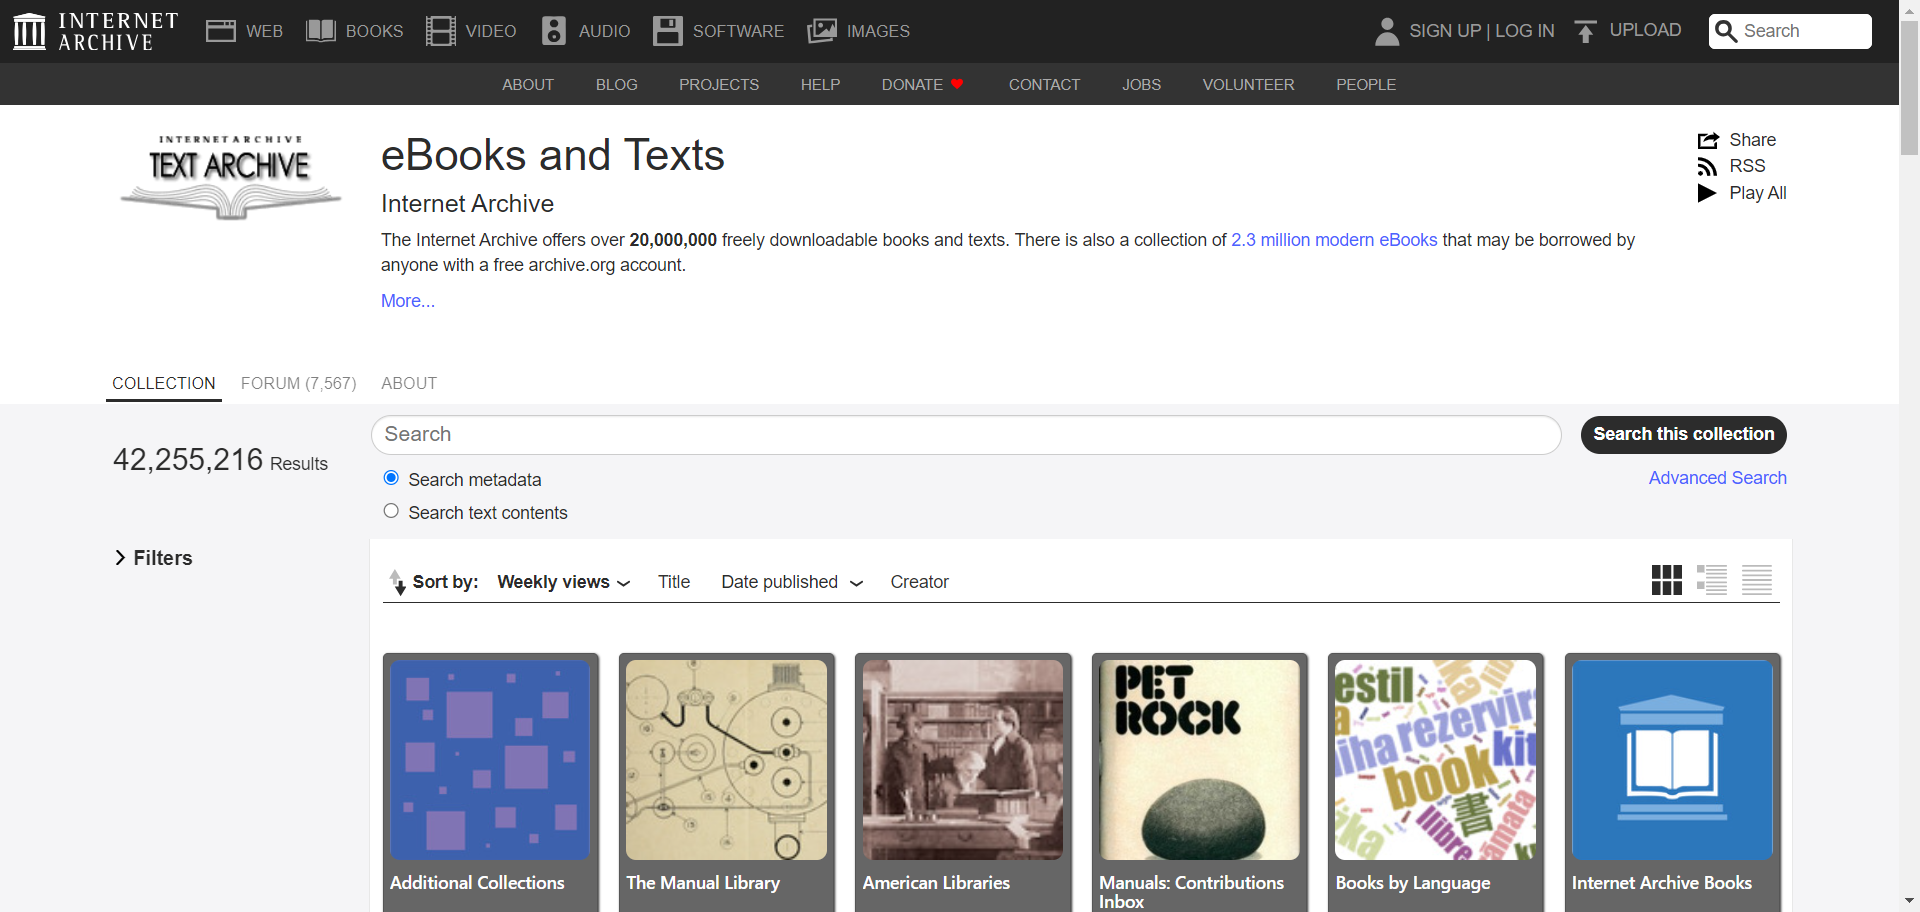Click the More... description link

408,301
